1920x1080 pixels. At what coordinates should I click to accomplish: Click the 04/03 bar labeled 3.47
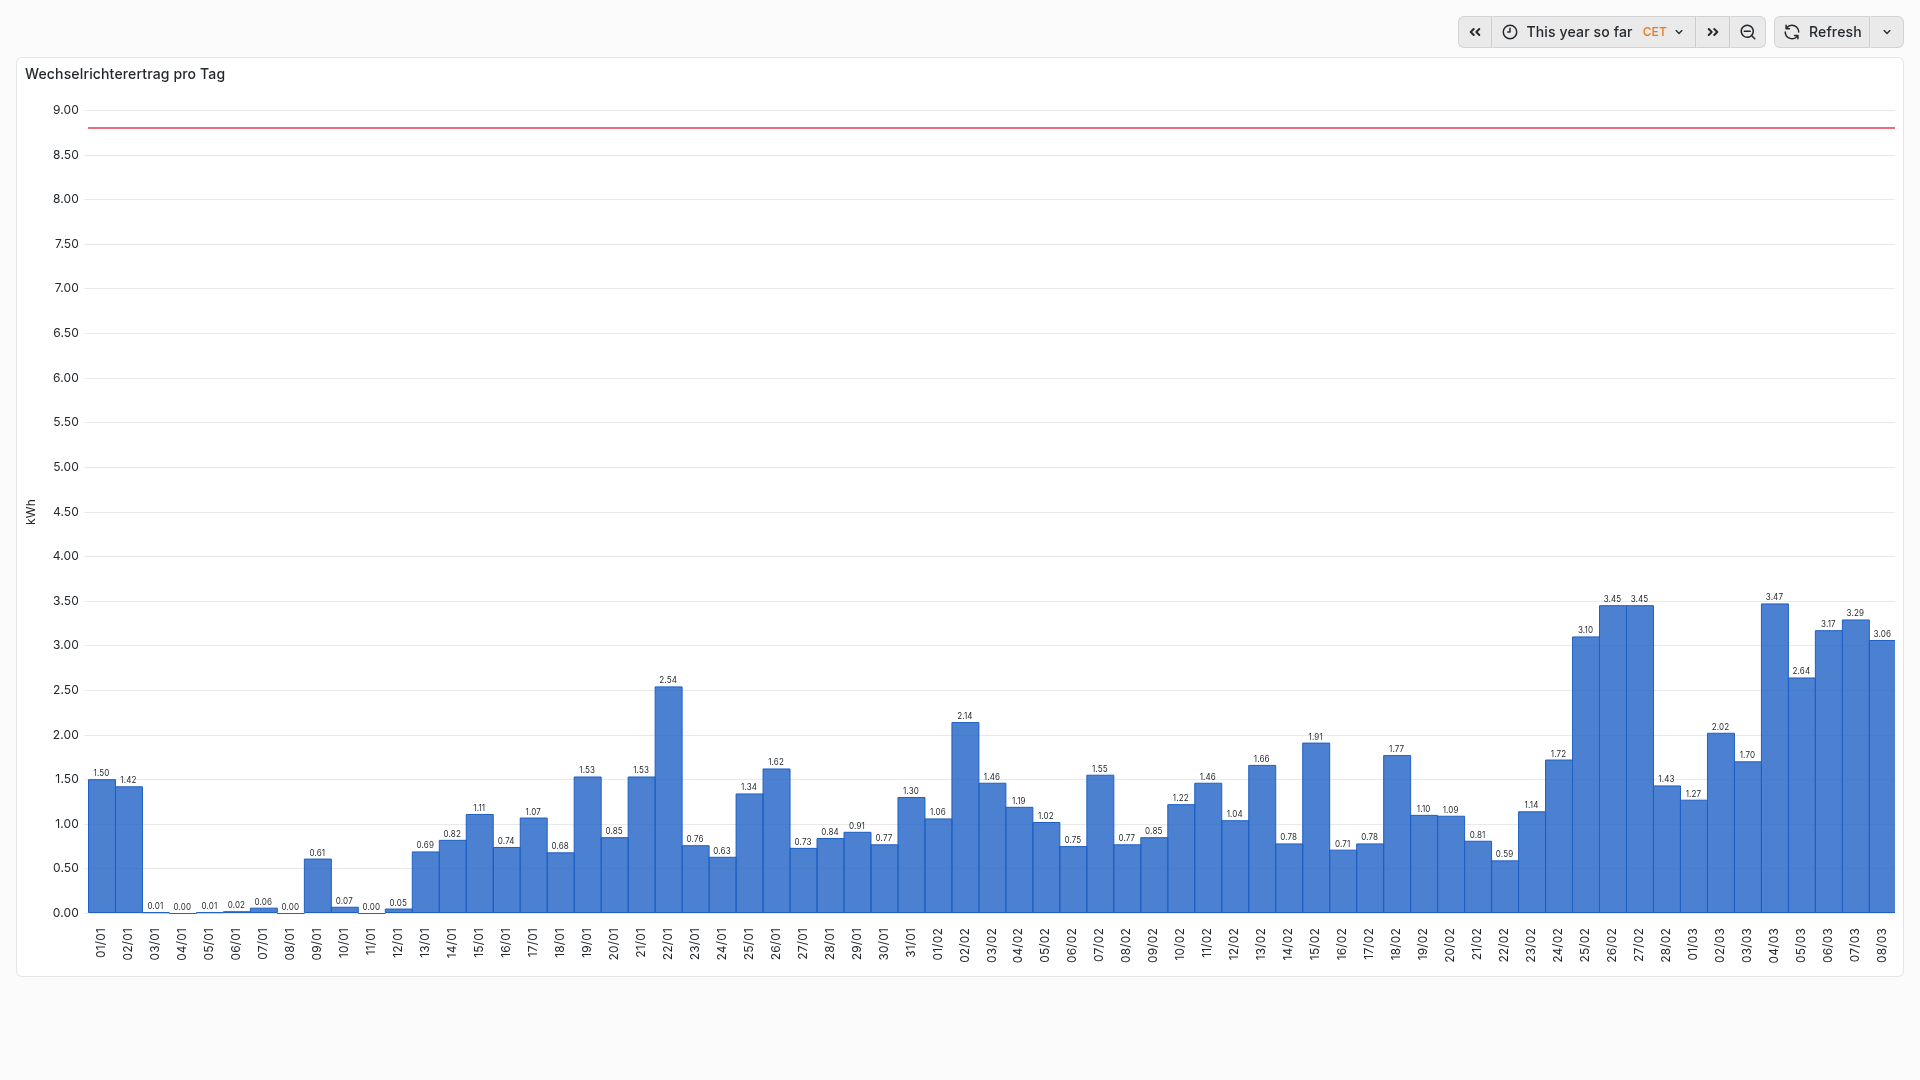coord(1774,758)
